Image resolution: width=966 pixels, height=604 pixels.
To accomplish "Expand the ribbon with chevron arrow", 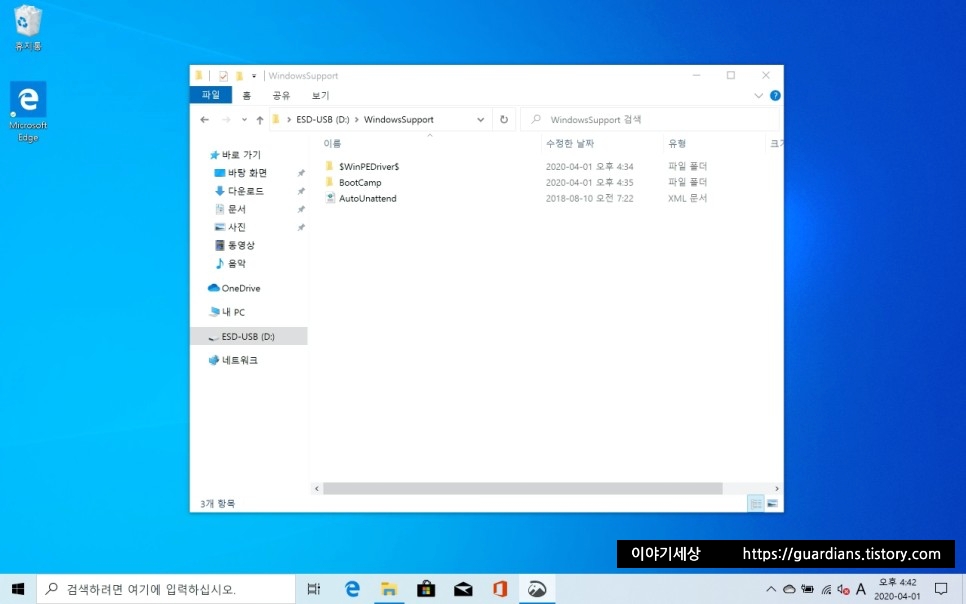I will (758, 96).
